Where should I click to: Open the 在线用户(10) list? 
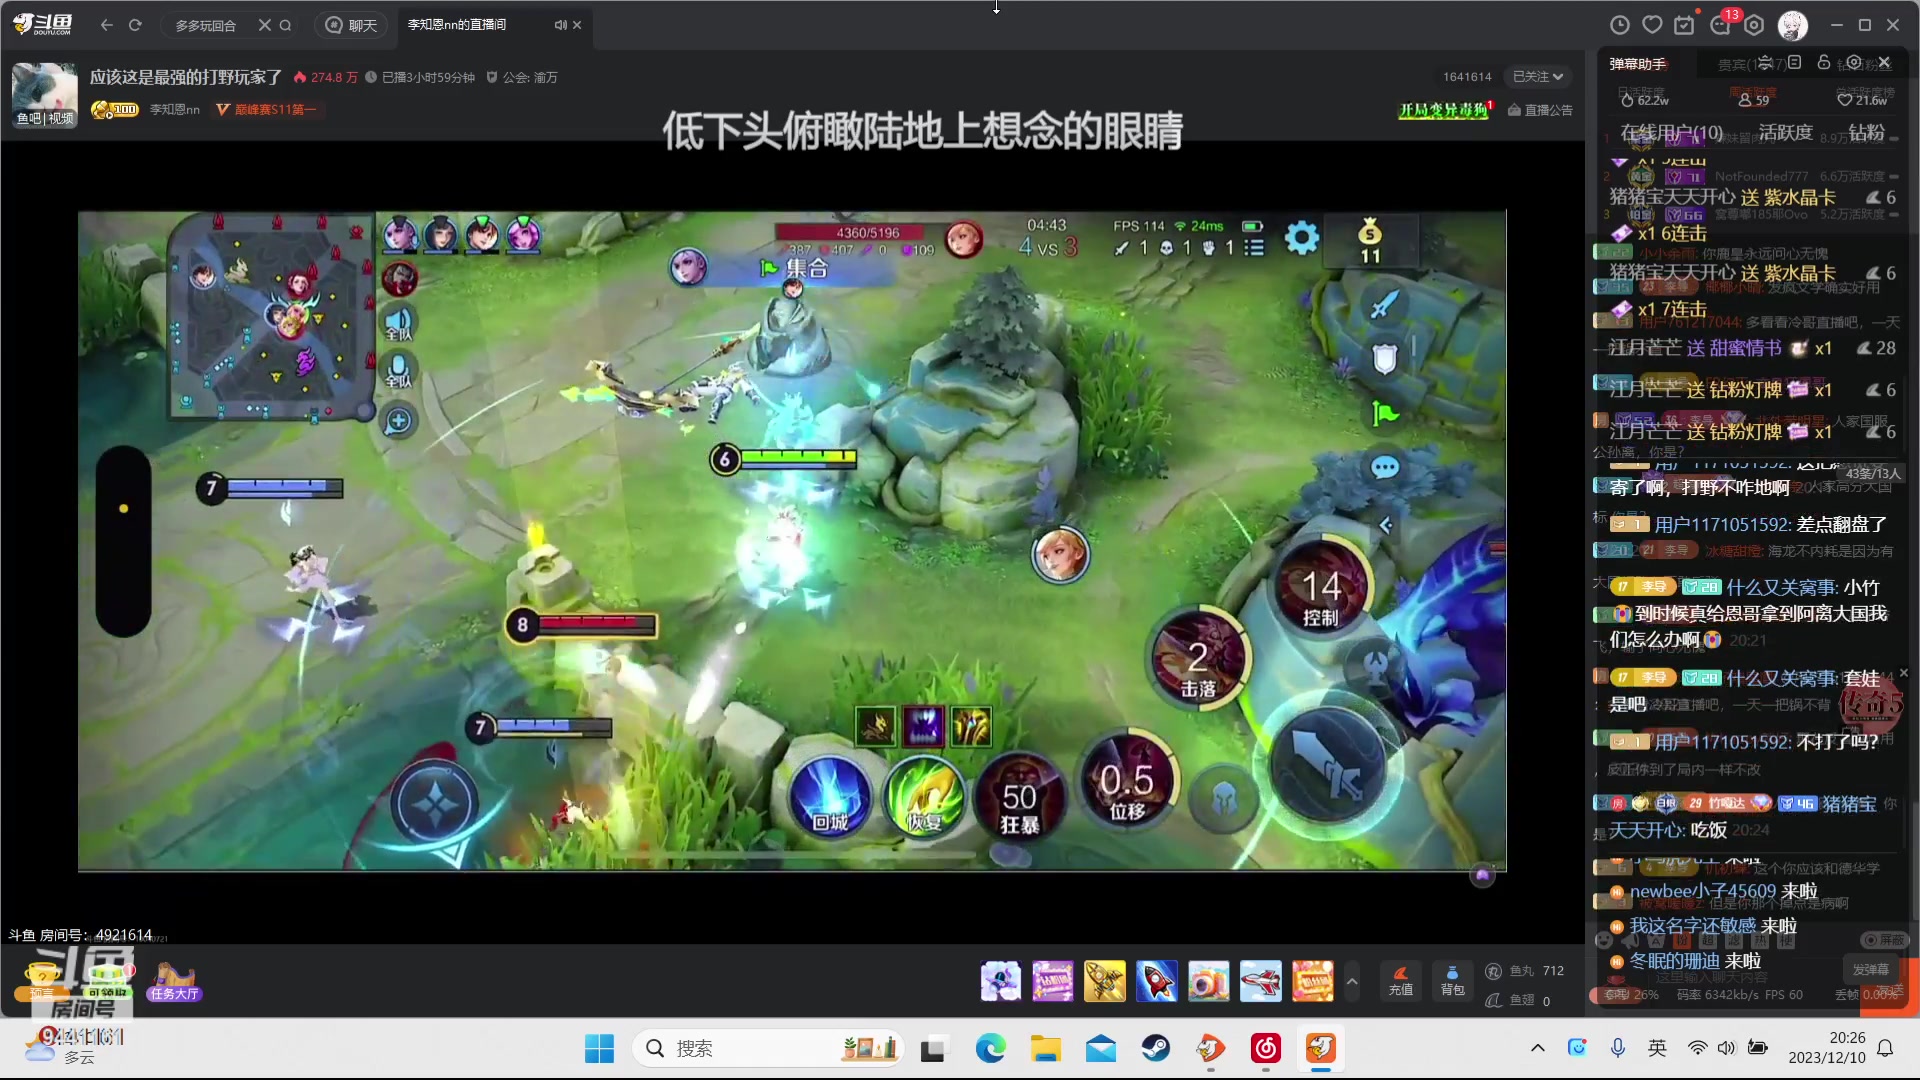(x=1671, y=133)
